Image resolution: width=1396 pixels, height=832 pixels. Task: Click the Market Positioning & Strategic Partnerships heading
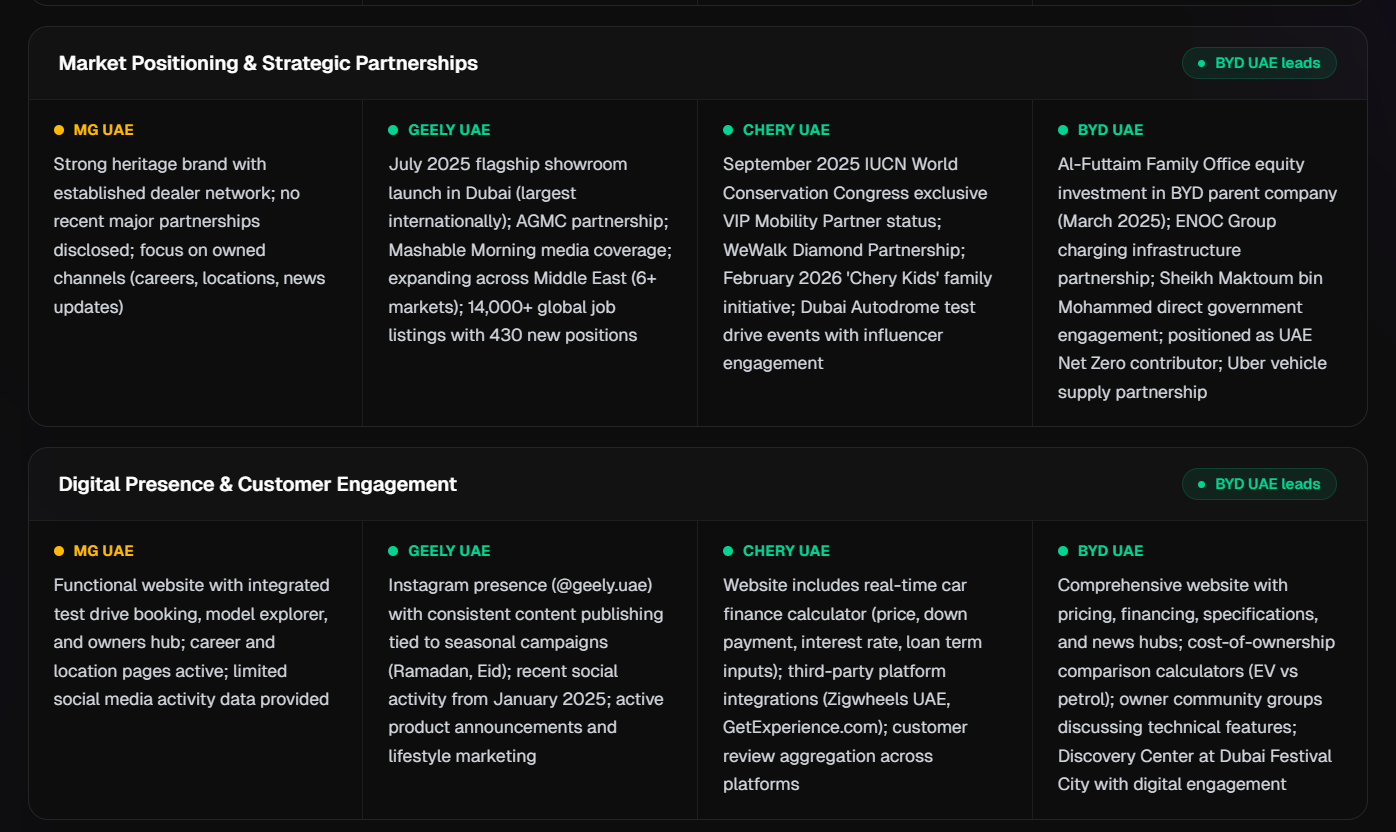point(268,63)
